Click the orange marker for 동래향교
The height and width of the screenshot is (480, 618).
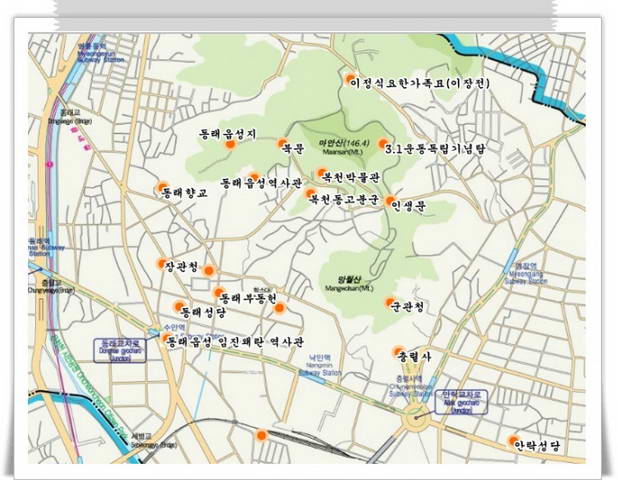[162, 186]
